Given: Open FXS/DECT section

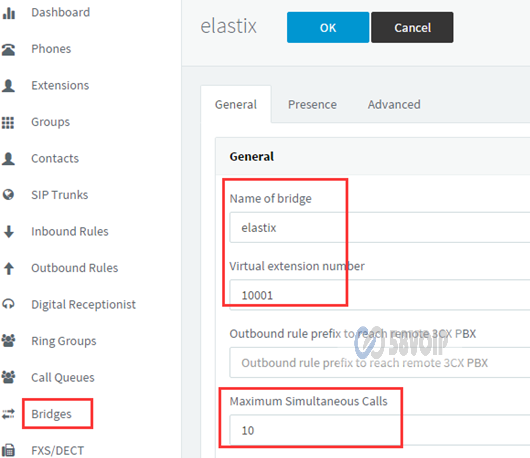Looking at the screenshot, I should point(57,451).
